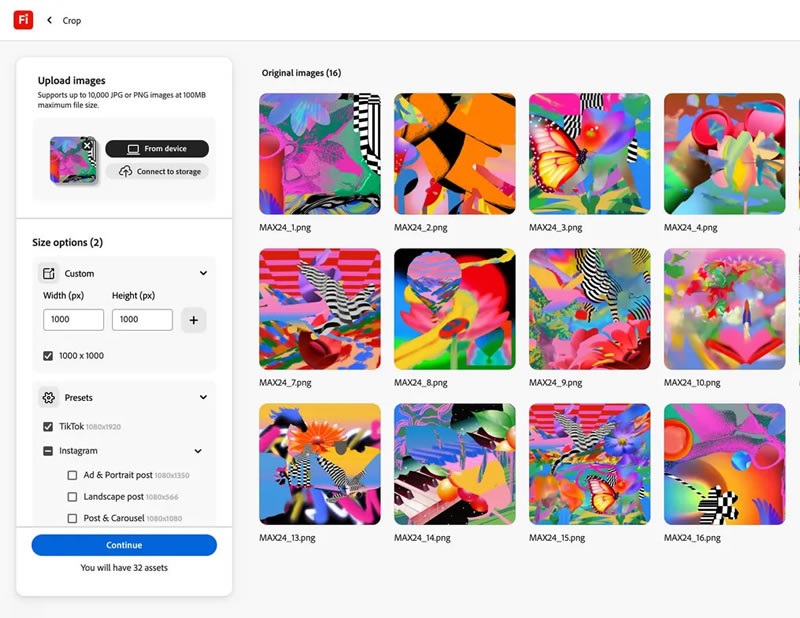
Task: Click the Custom size icon
Action: (48, 273)
